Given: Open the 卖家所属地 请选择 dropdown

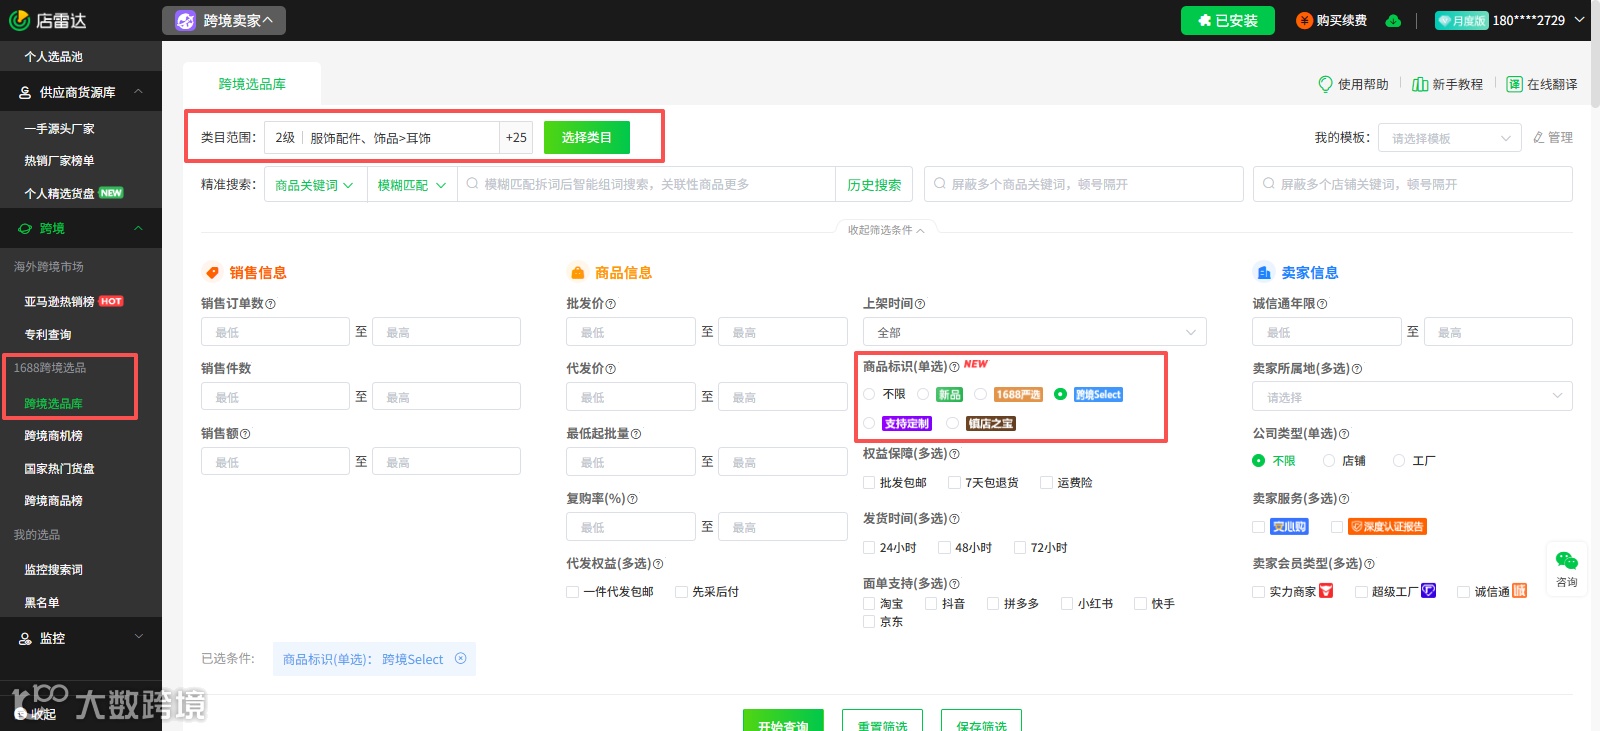Looking at the screenshot, I should pyautogui.click(x=1412, y=397).
